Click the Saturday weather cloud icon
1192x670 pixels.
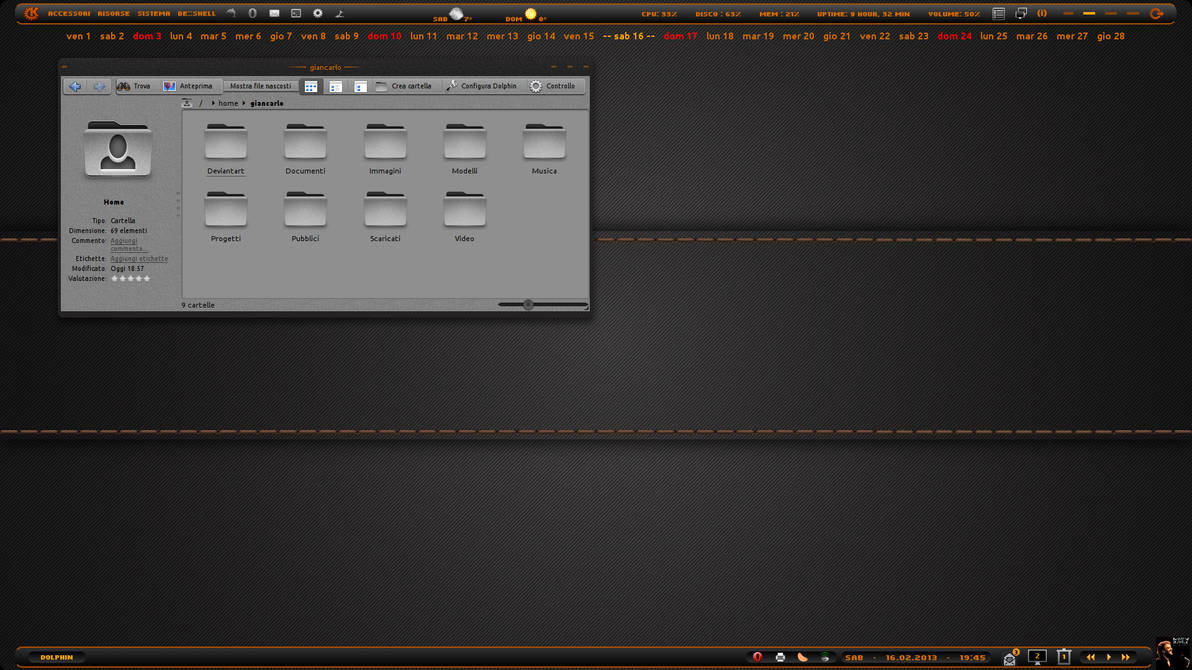pyautogui.click(x=456, y=14)
